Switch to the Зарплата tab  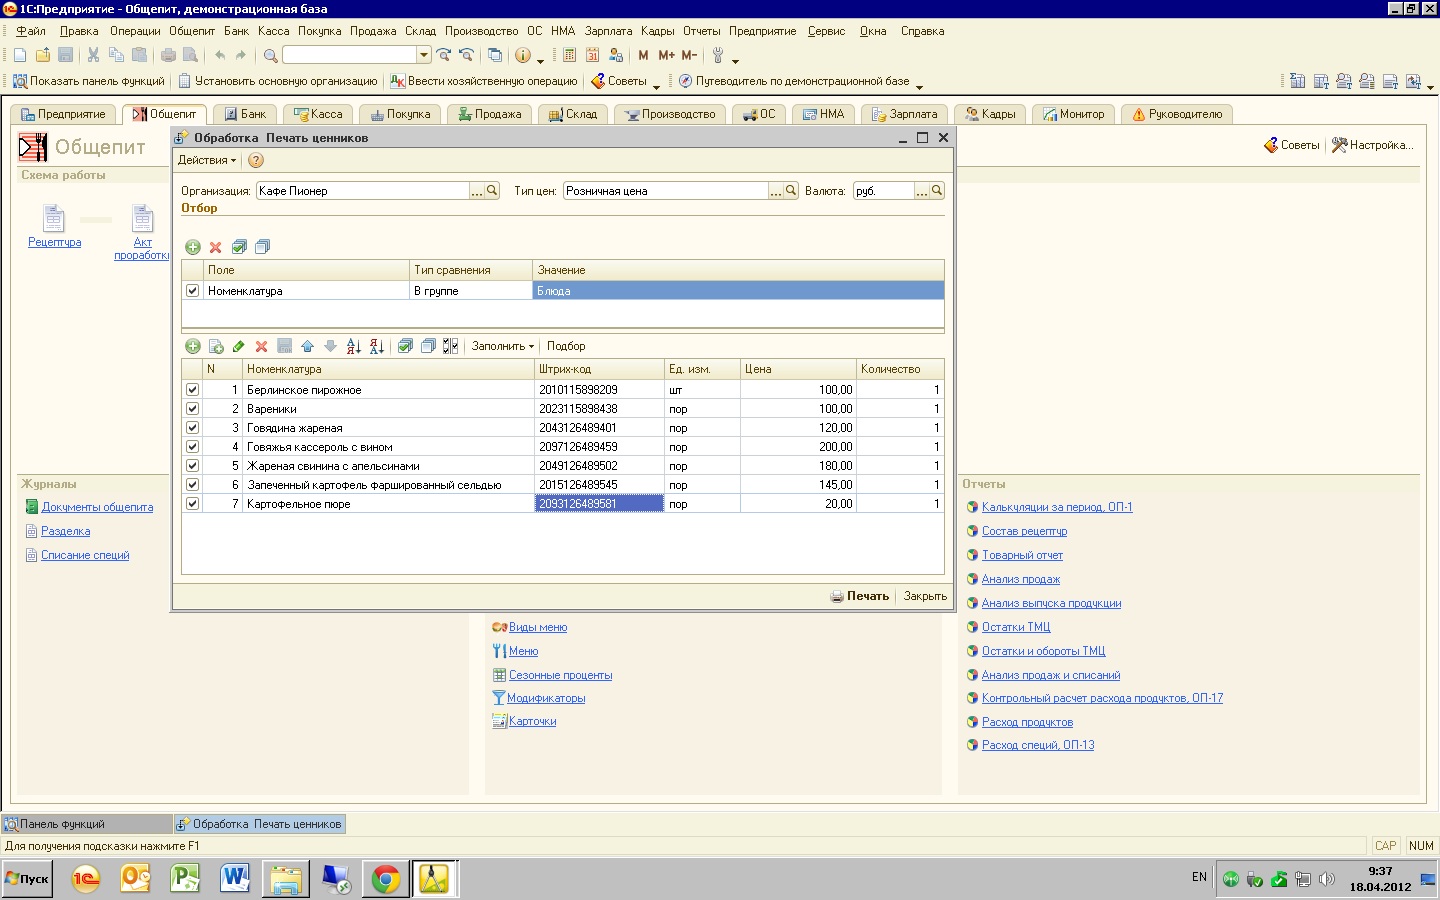(x=904, y=114)
